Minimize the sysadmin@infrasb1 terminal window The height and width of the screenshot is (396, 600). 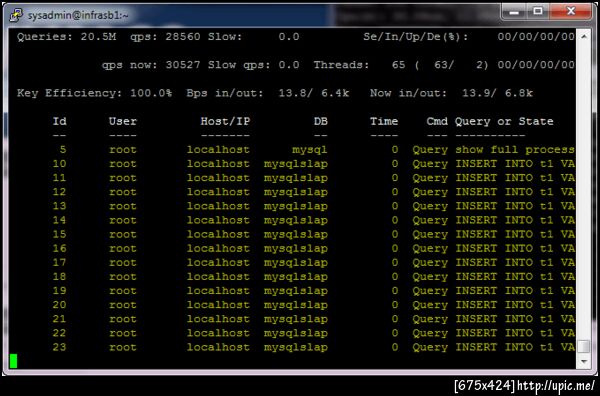tap(514, 12)
